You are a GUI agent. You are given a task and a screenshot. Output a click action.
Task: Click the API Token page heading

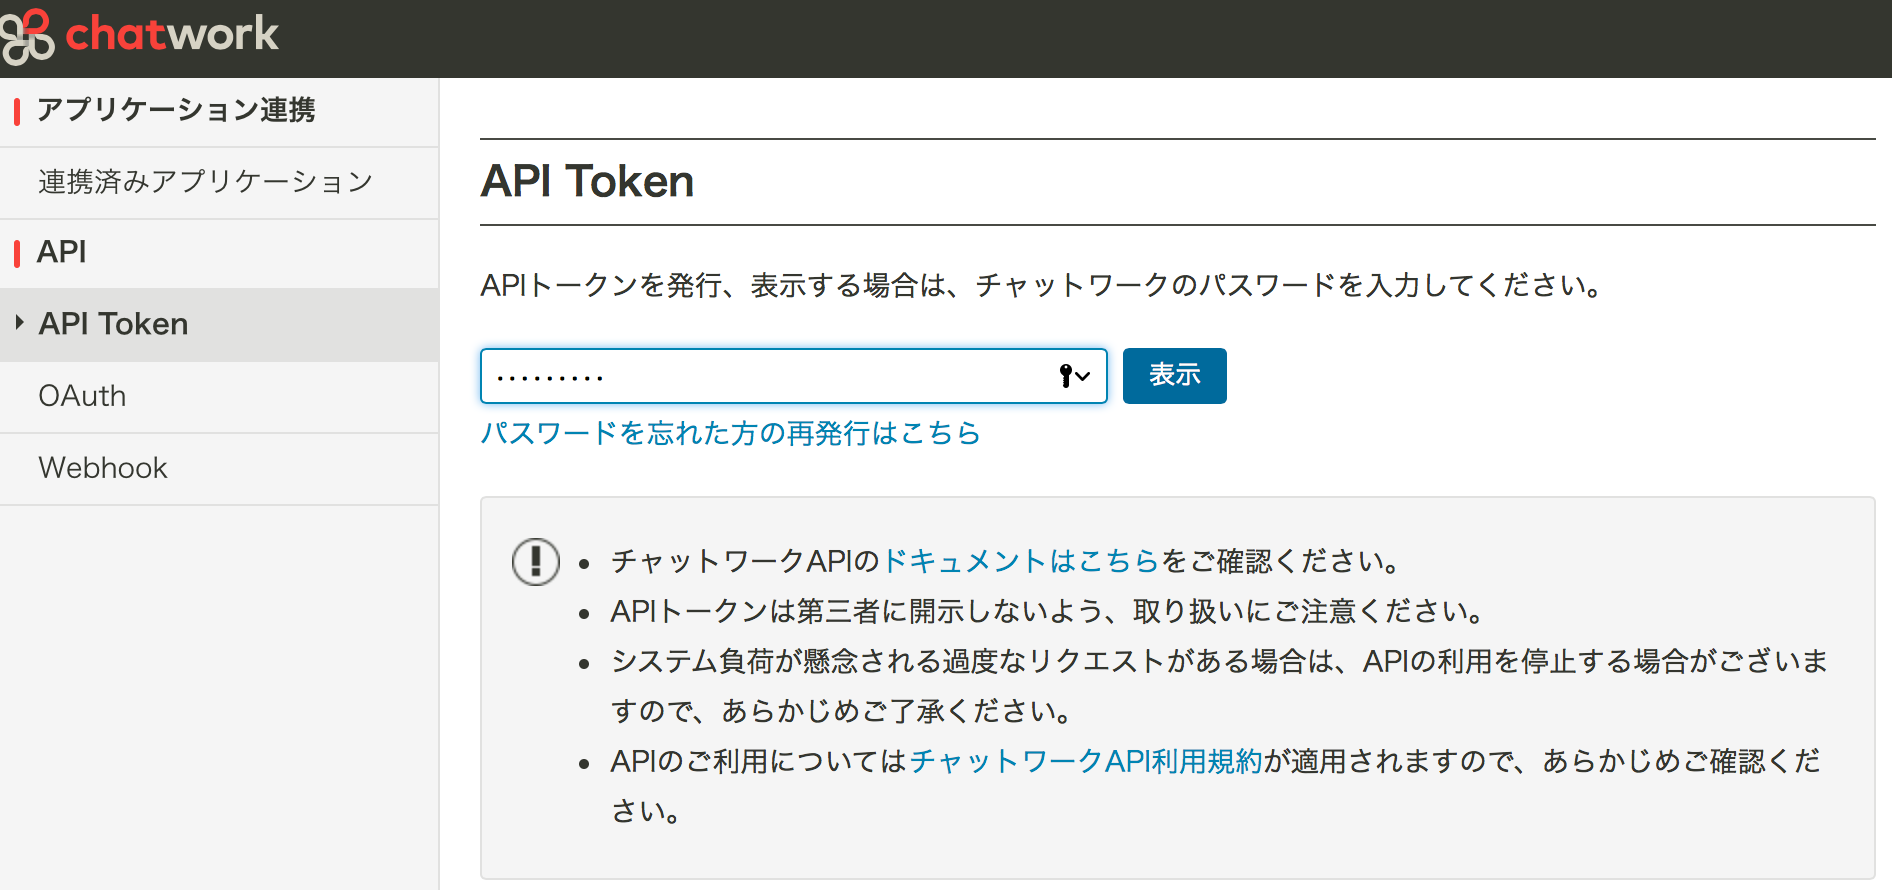pos(587,182)
